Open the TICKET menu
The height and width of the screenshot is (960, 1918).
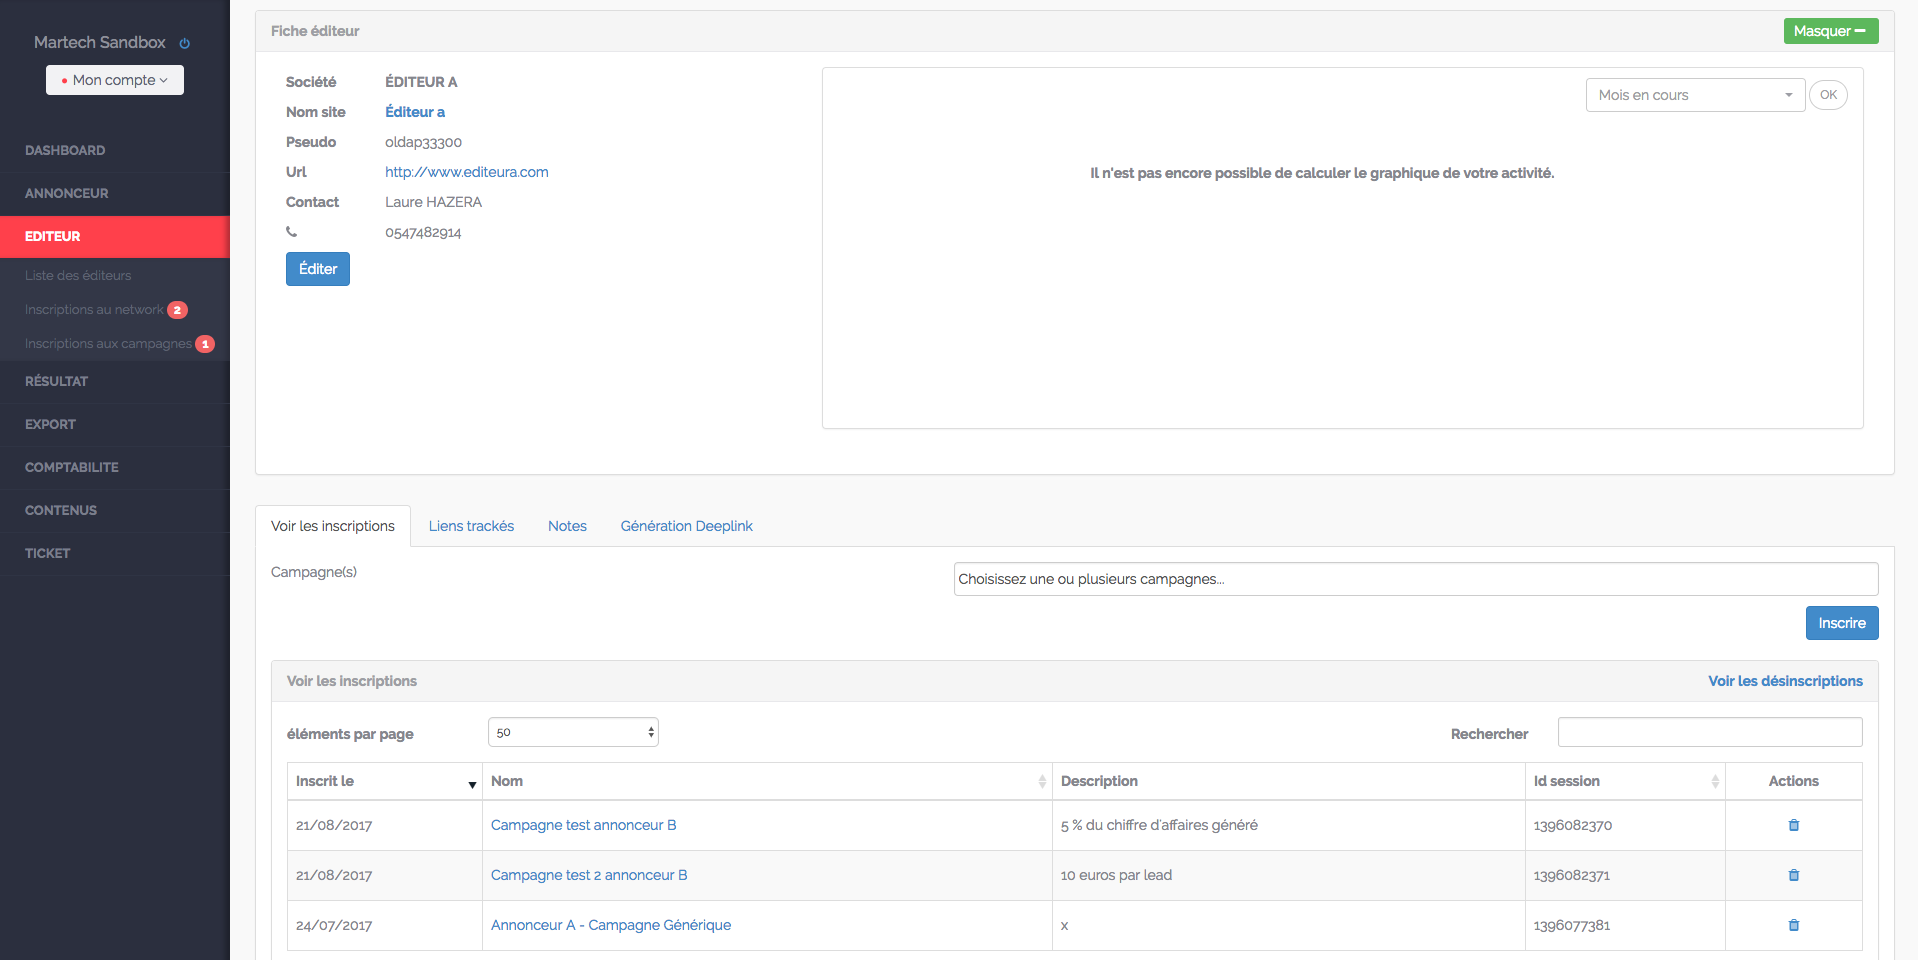(48, 553)
